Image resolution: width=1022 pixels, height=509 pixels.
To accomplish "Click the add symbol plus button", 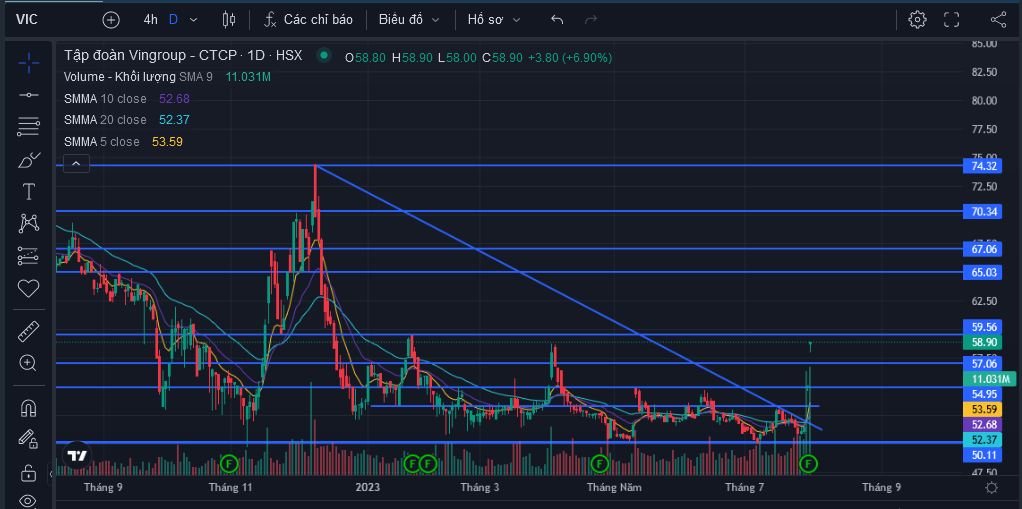I will (111, 20).
